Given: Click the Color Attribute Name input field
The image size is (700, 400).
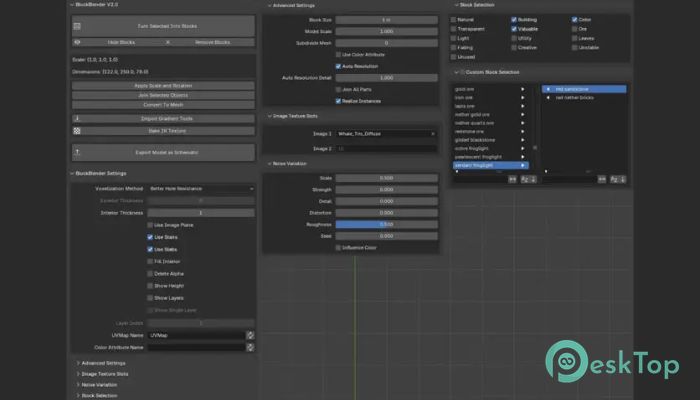Looking at the screenshot, I should pyautogui.click(x=196, y=347).
